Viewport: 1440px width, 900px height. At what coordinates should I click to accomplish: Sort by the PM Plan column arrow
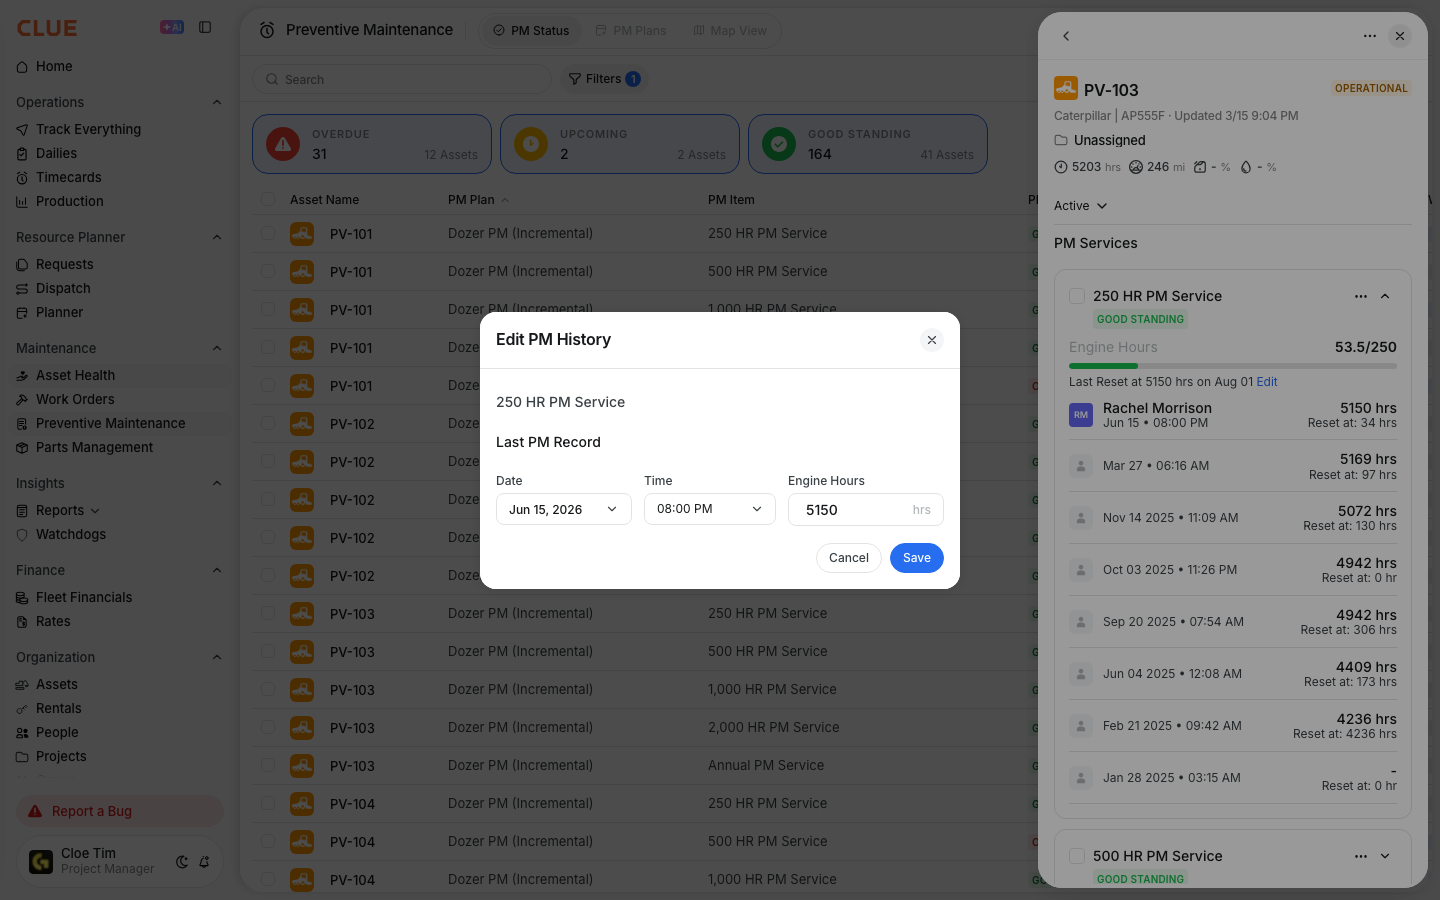tap(505, 200)
